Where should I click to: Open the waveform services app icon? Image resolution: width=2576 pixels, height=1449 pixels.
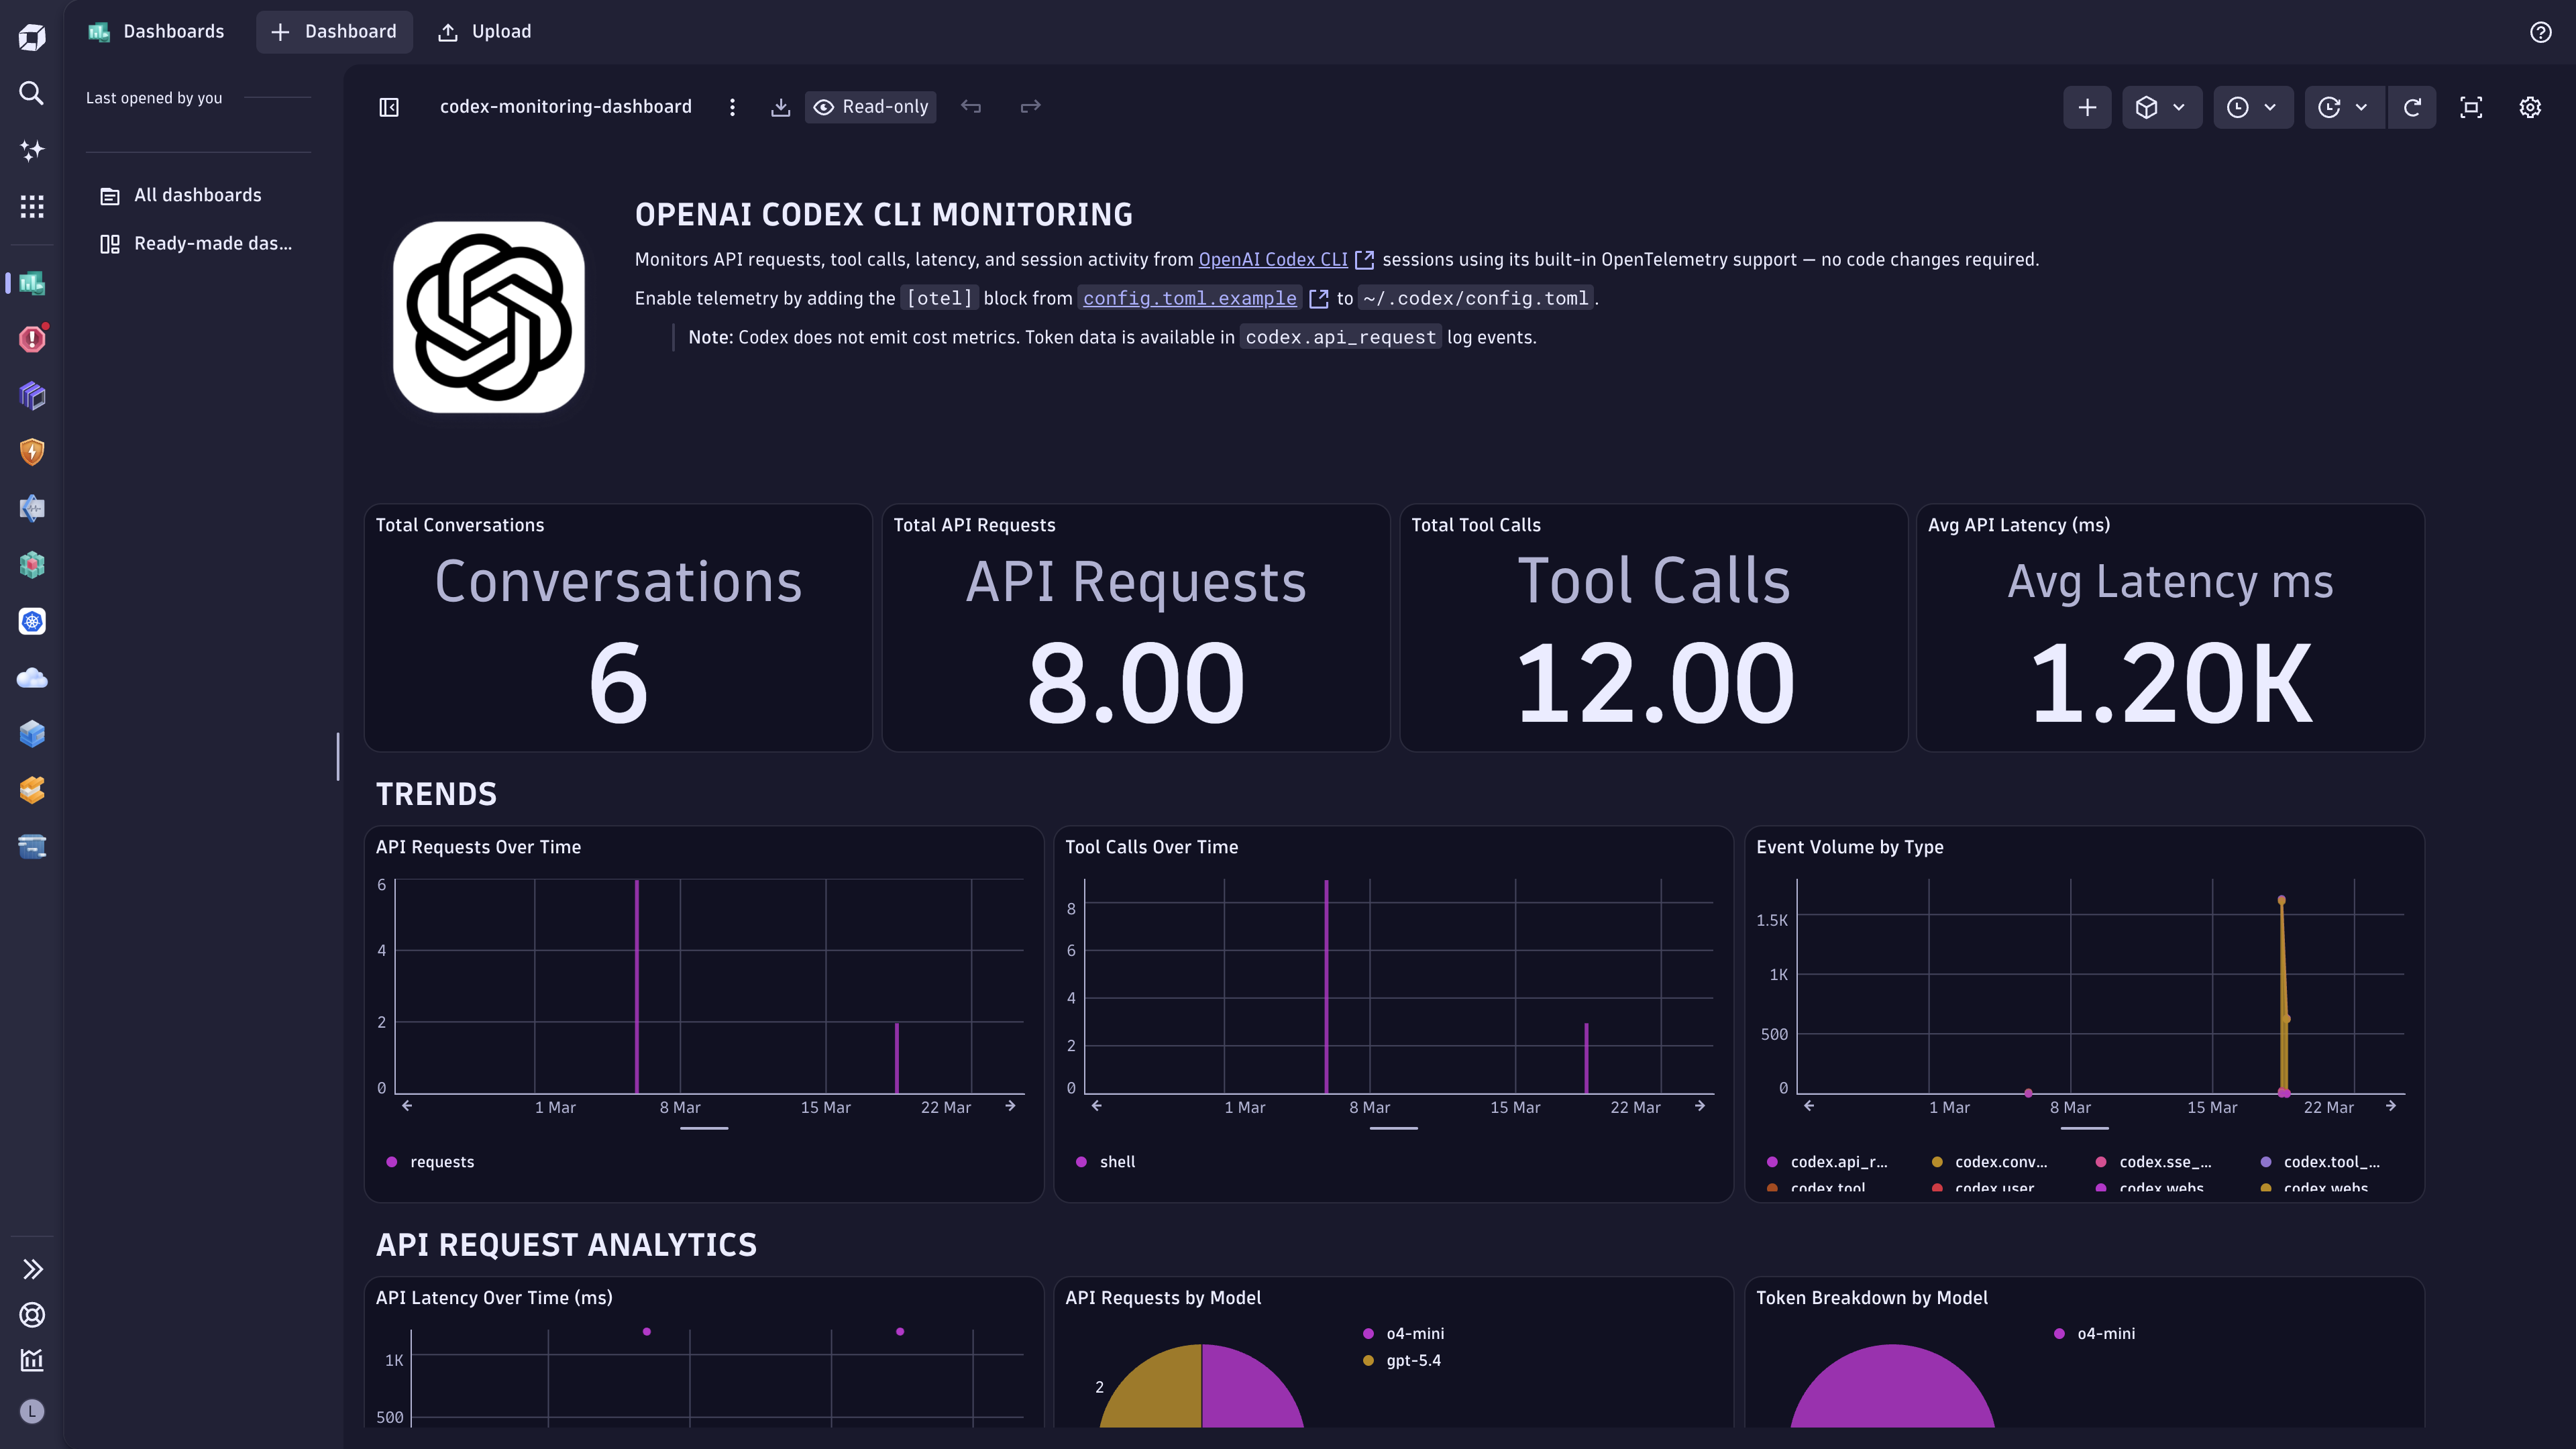coord(32,508)
